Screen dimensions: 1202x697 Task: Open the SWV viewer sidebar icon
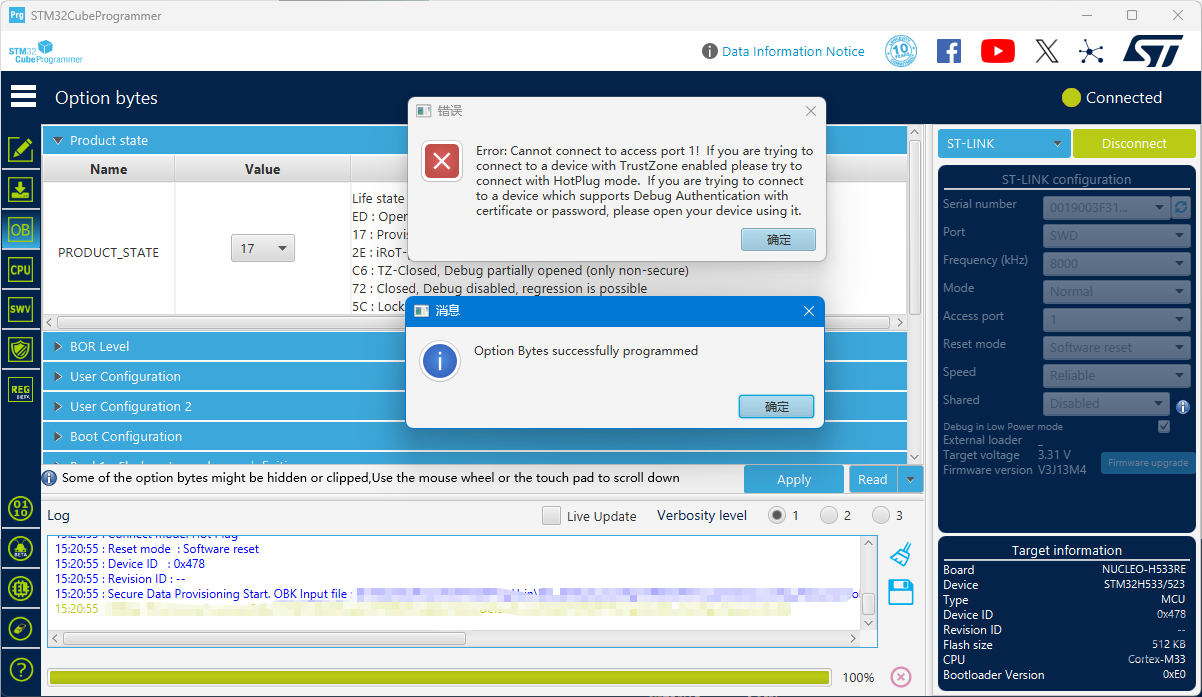(21, 310)
